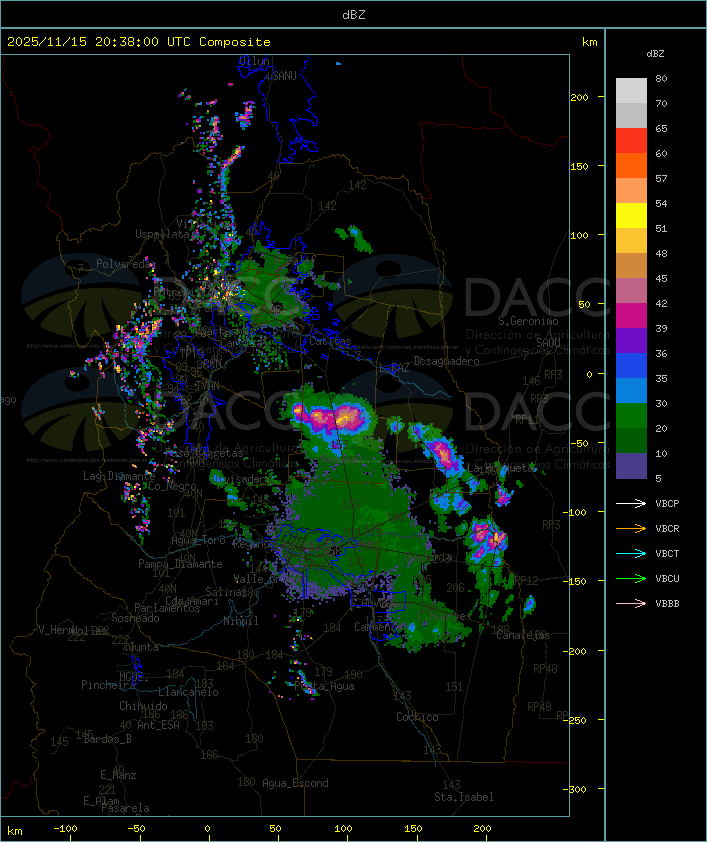Screen dimensions: 707x842
Task: Click the legend value 54
Action: click(661, 204)
